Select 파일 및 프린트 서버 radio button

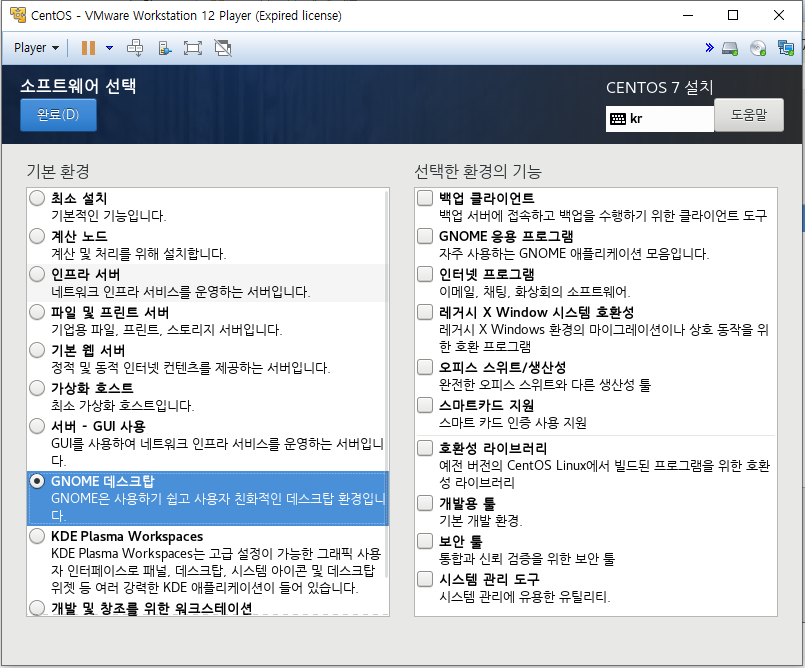(x=37, y=312)
